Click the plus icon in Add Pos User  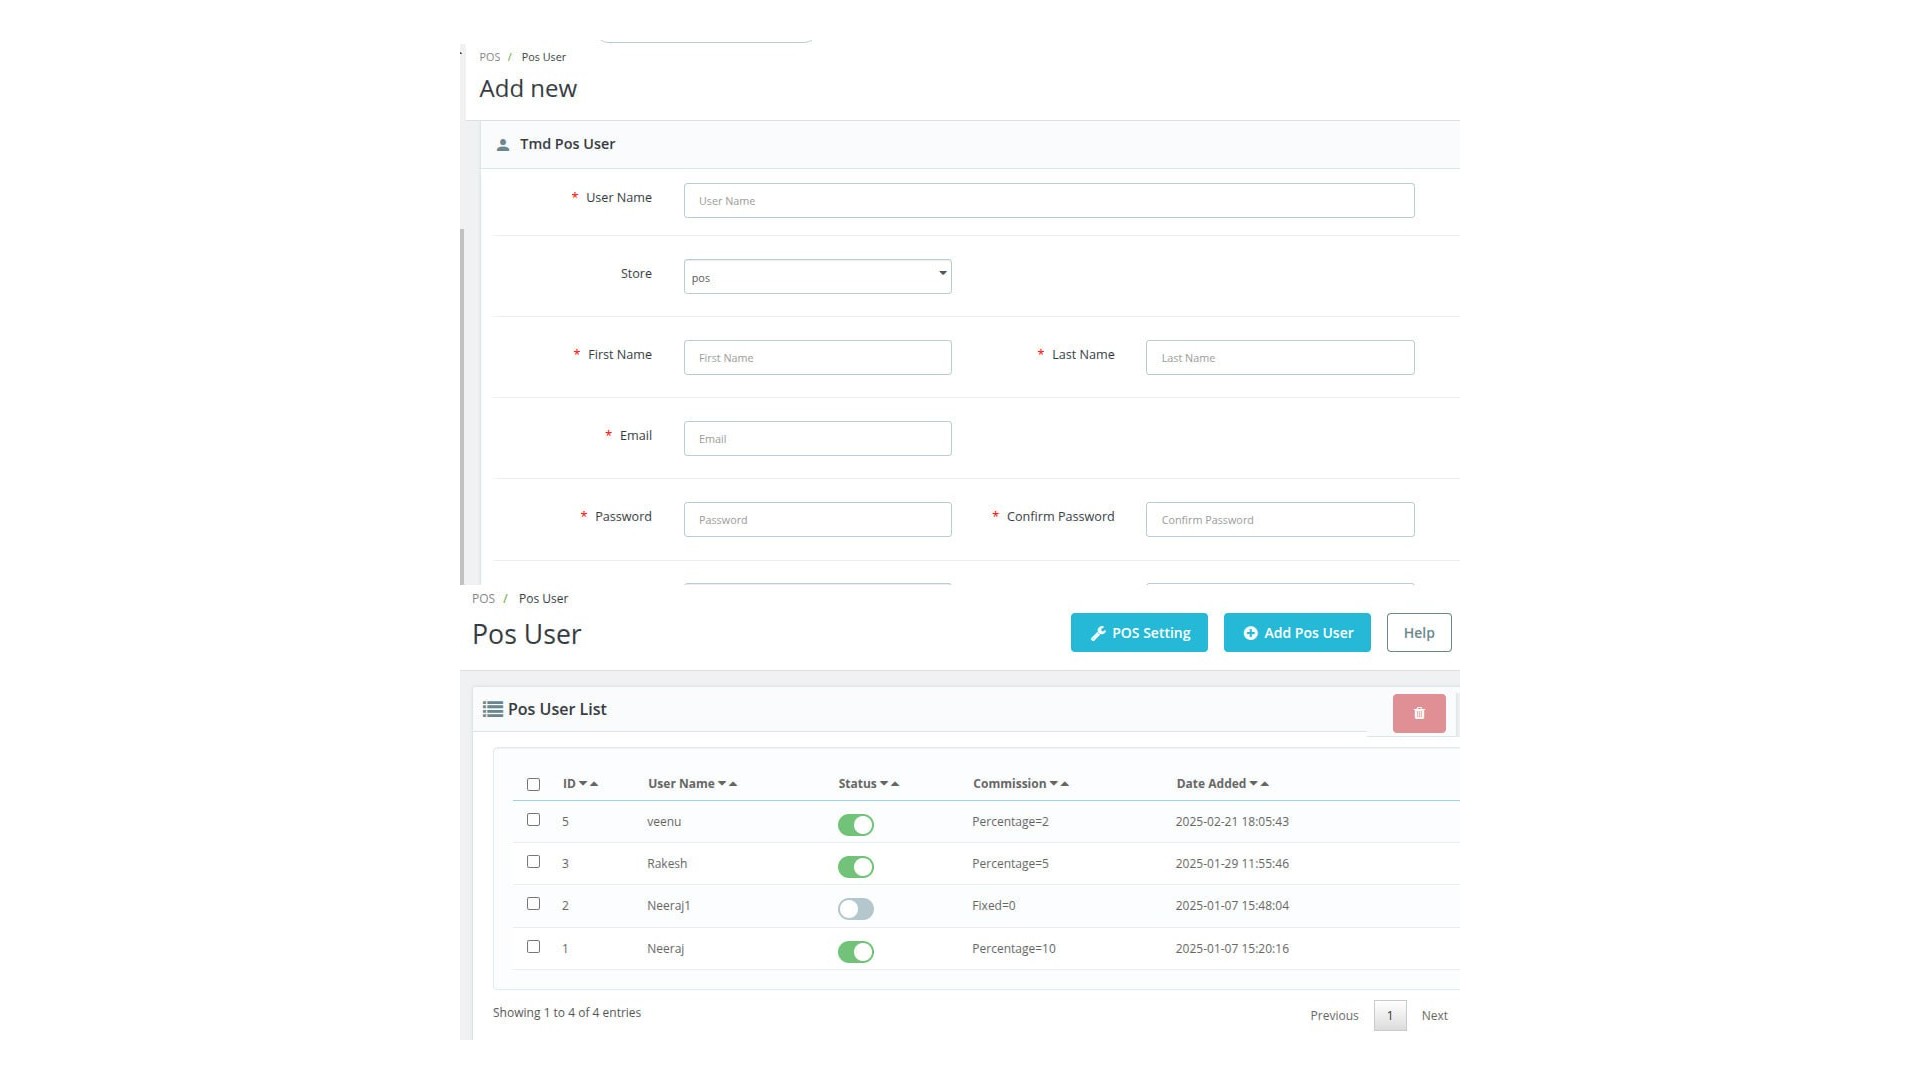1250,633
